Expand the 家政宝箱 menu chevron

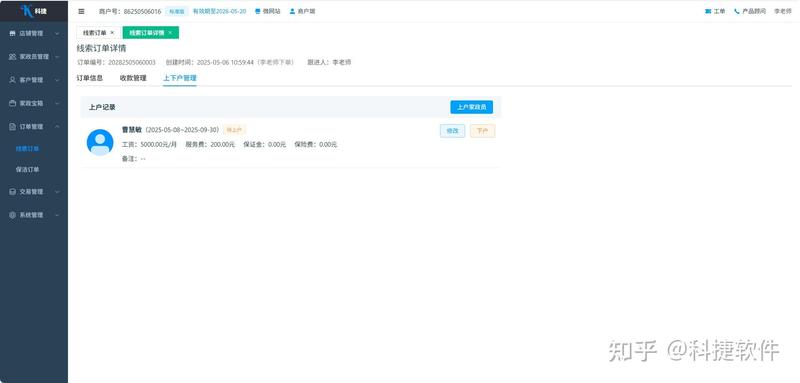tap(57, 103)
